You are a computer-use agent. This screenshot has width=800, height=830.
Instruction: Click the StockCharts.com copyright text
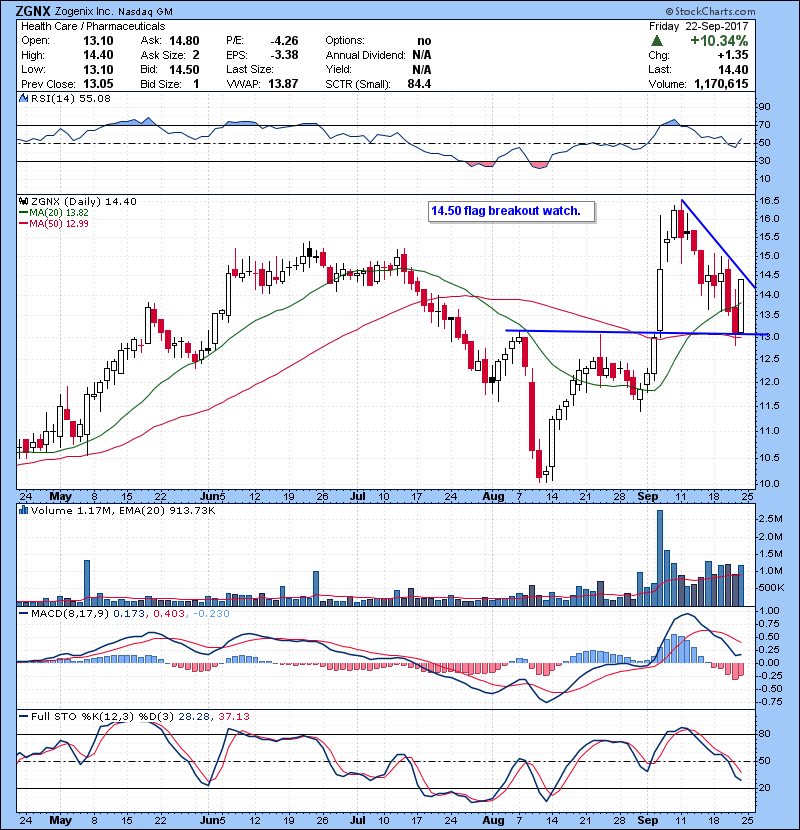pyautogui.click(x=710, y=11)
